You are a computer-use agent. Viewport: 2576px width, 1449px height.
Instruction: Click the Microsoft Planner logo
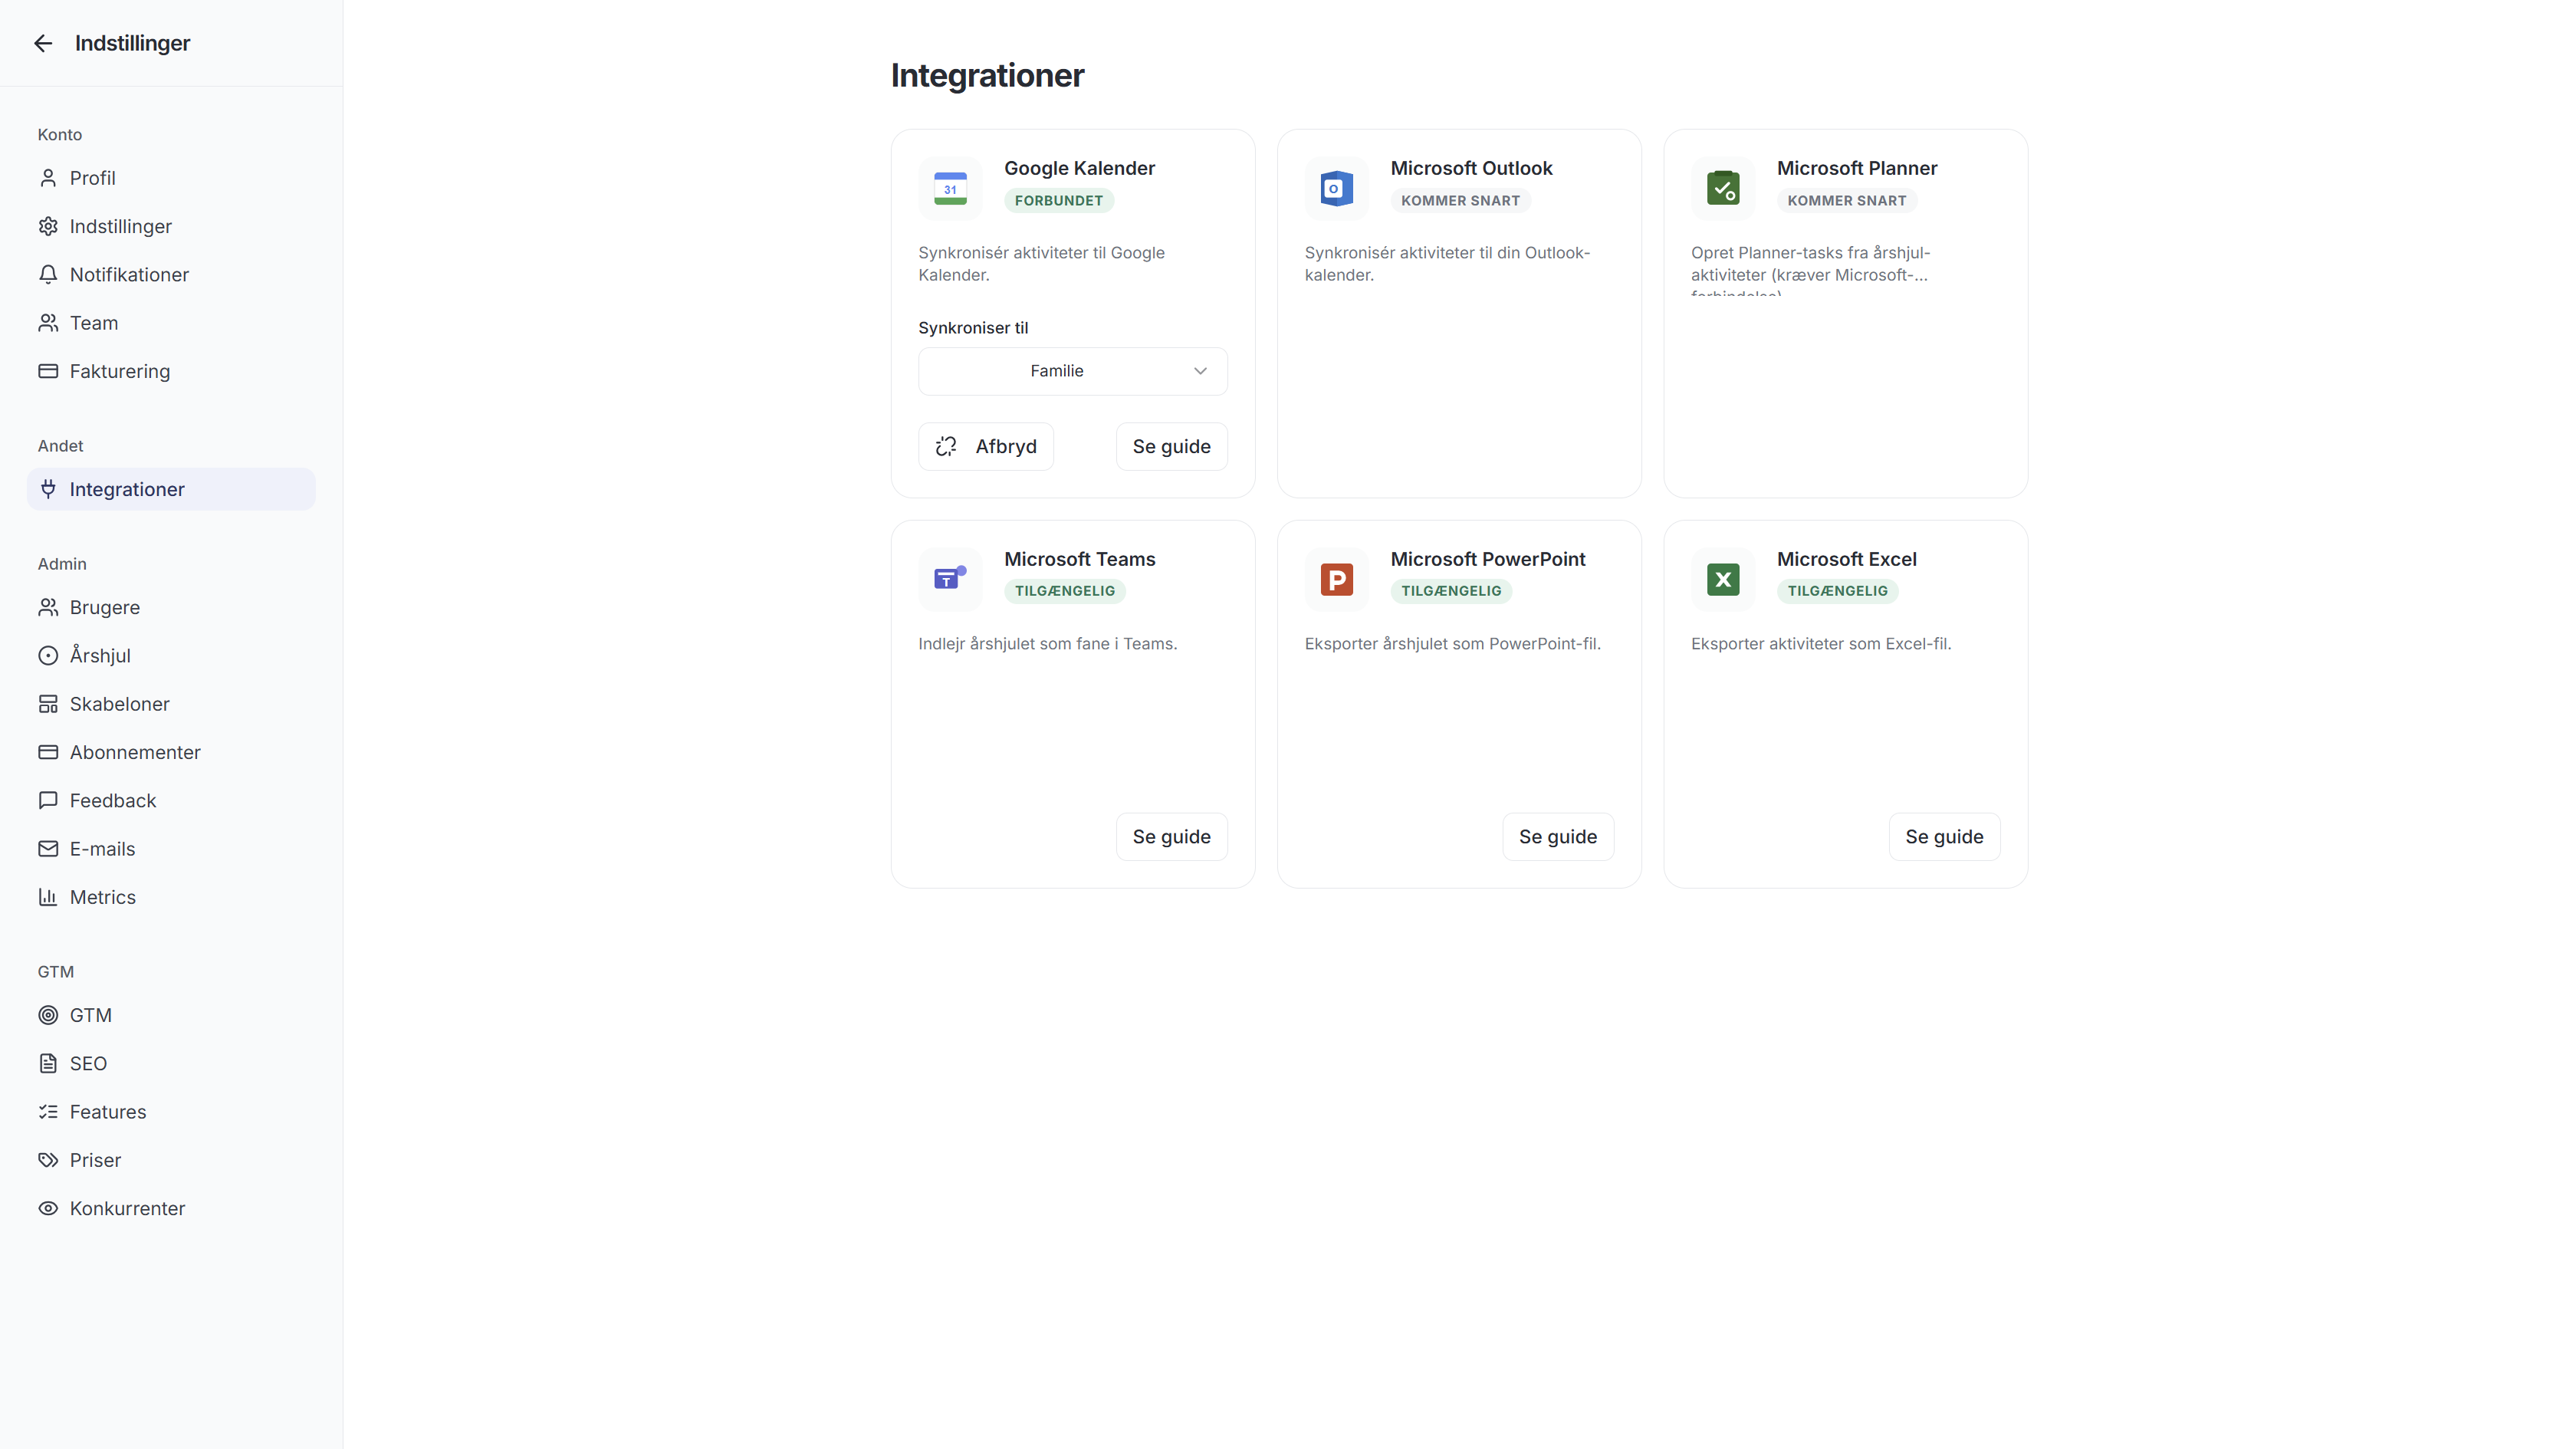click(x=1723, y=188)
